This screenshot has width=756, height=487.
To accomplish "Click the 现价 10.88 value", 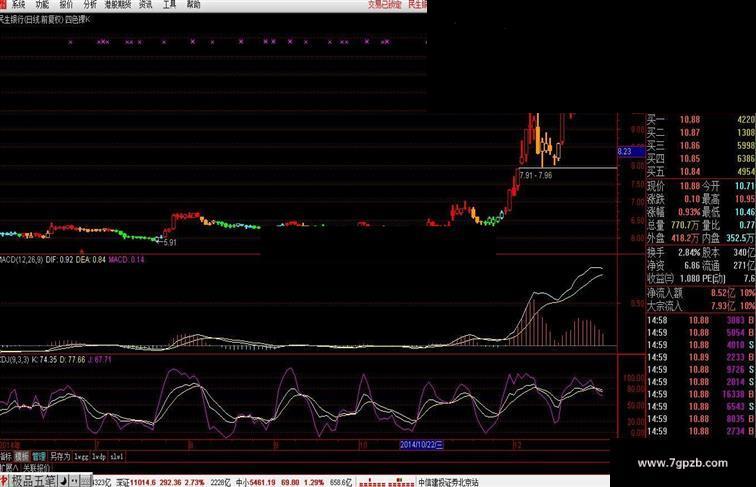I will pos(690,186).
